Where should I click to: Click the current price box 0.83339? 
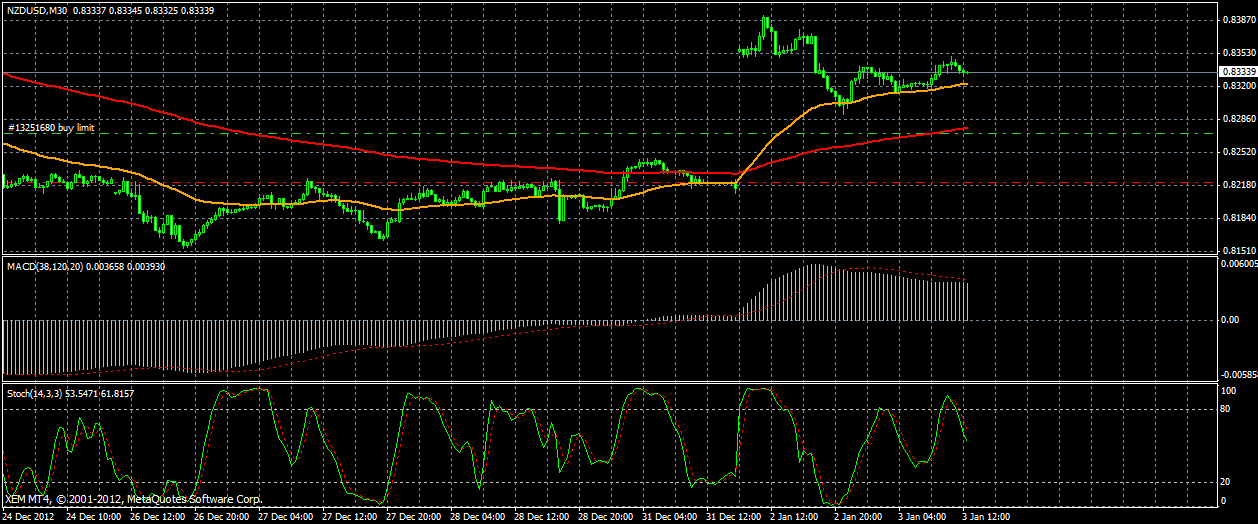tap(1238, 72)
